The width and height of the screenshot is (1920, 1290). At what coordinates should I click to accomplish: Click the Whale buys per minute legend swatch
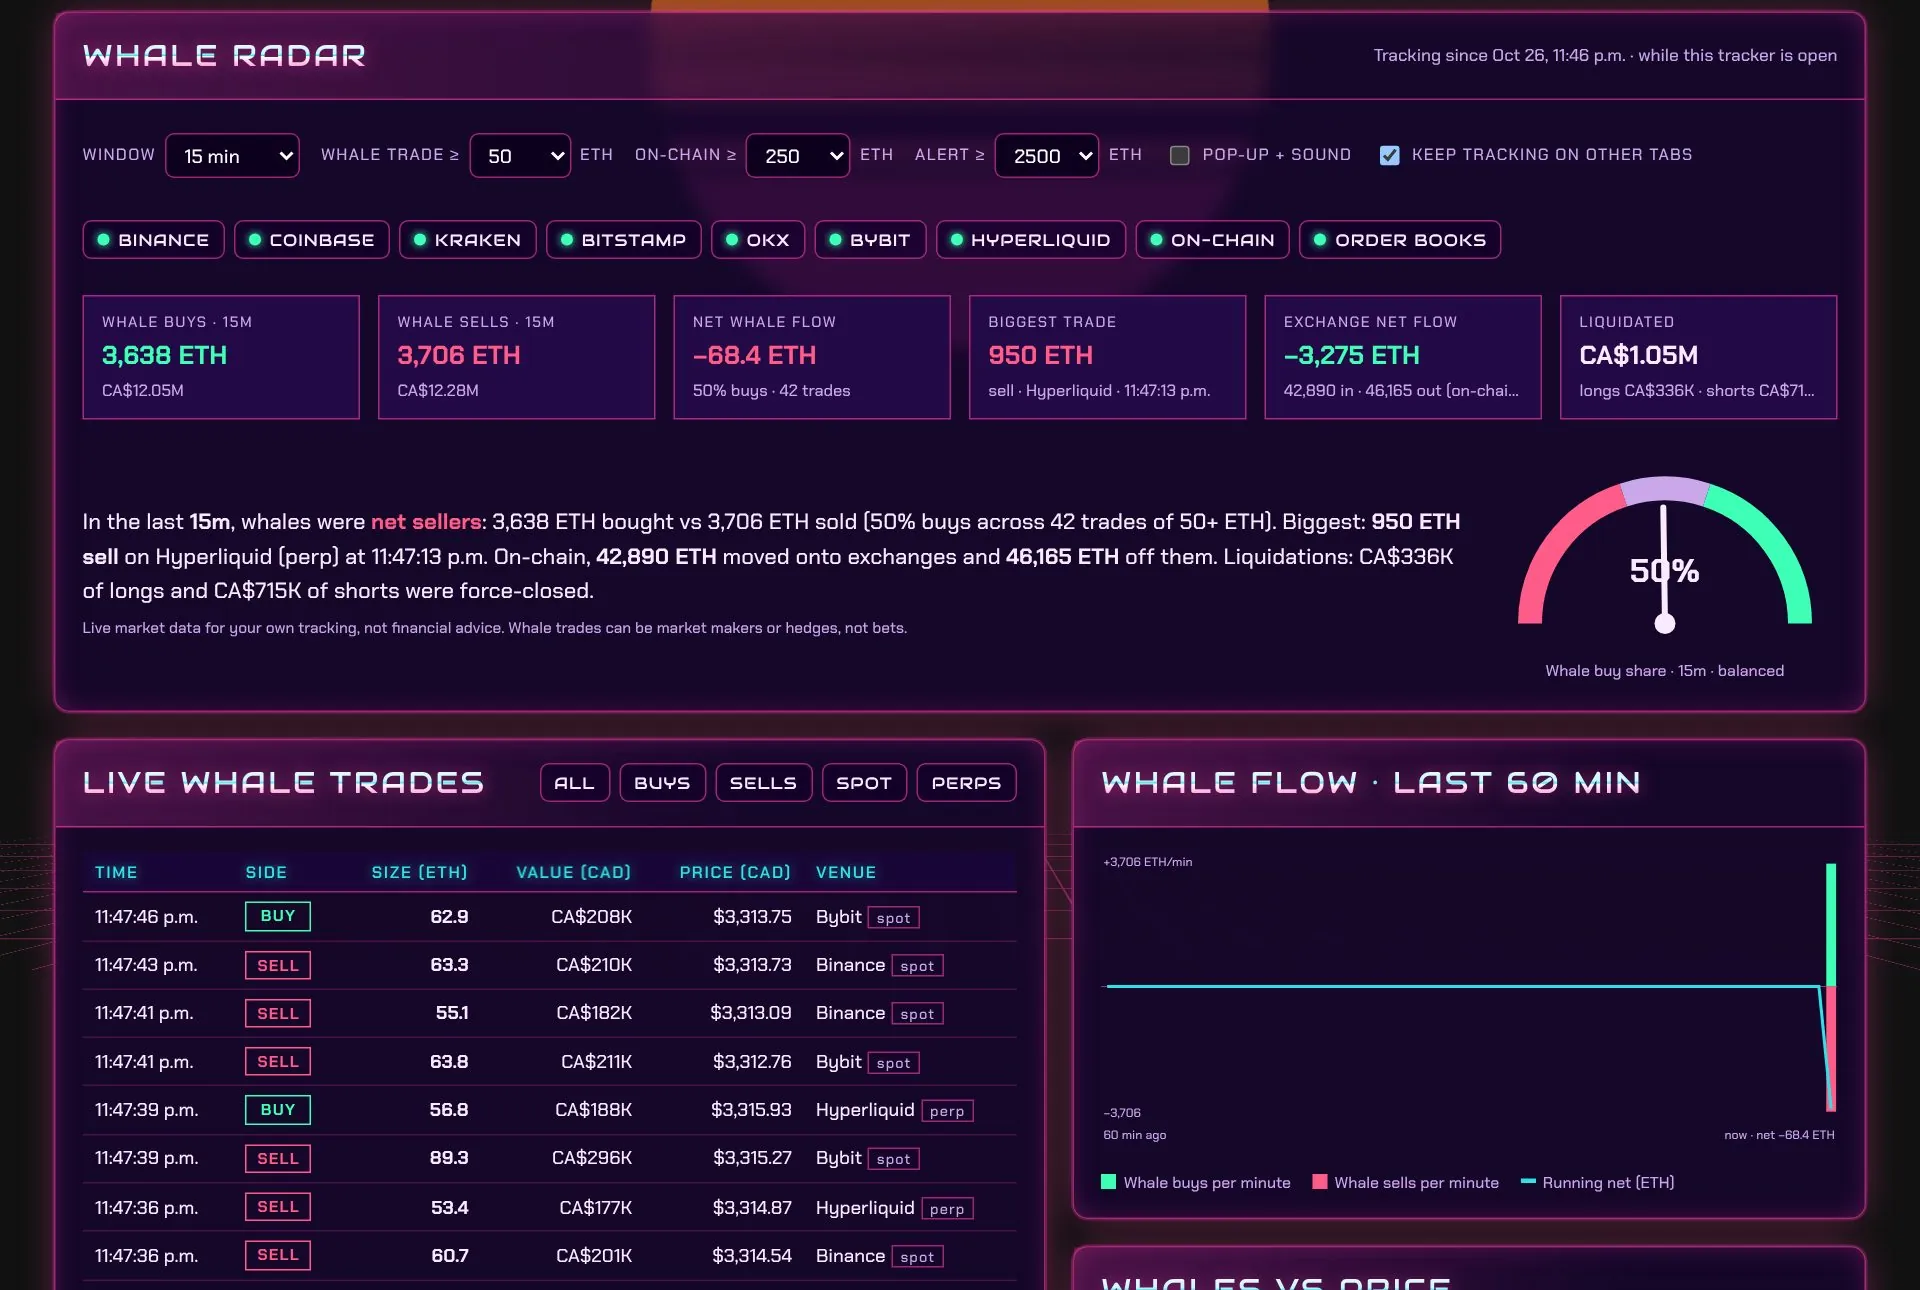[1108, 1182]
